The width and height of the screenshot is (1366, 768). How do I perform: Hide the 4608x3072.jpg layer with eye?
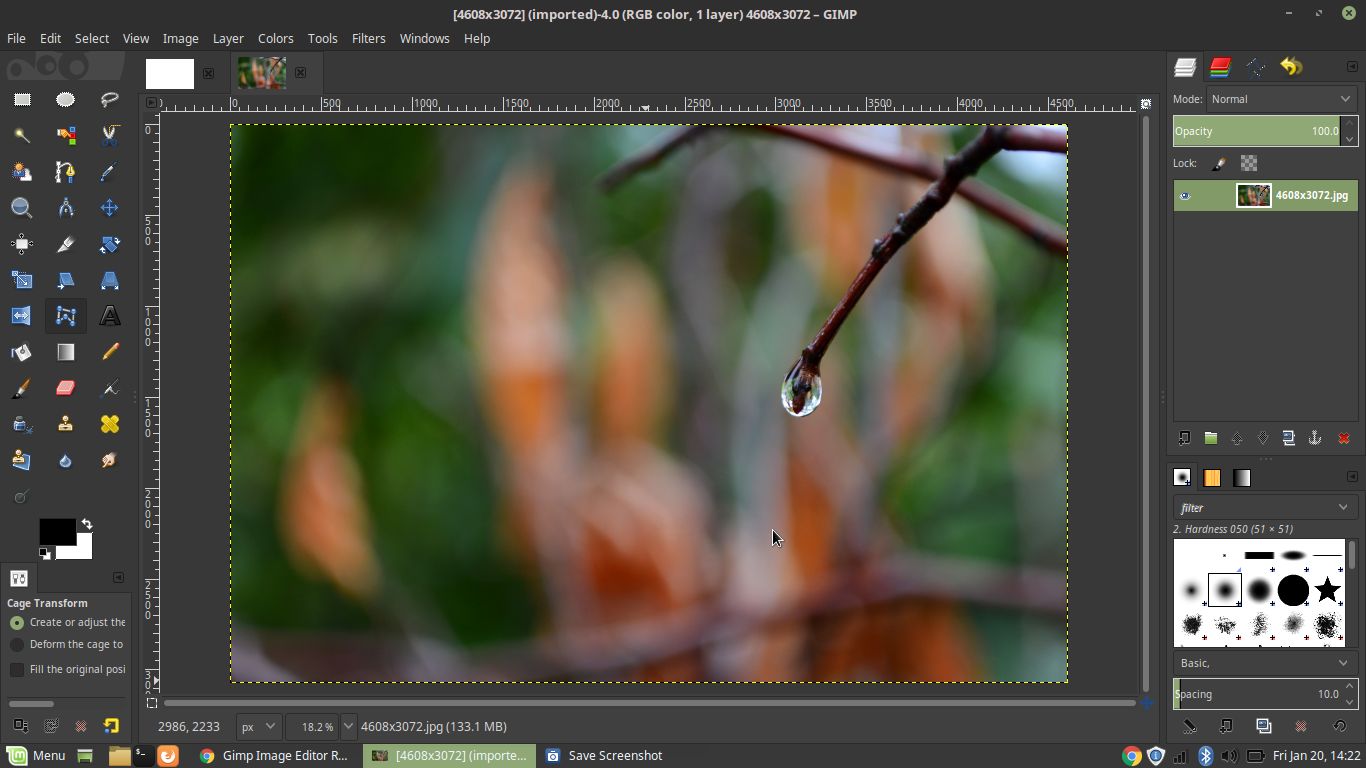[1185, 196]
